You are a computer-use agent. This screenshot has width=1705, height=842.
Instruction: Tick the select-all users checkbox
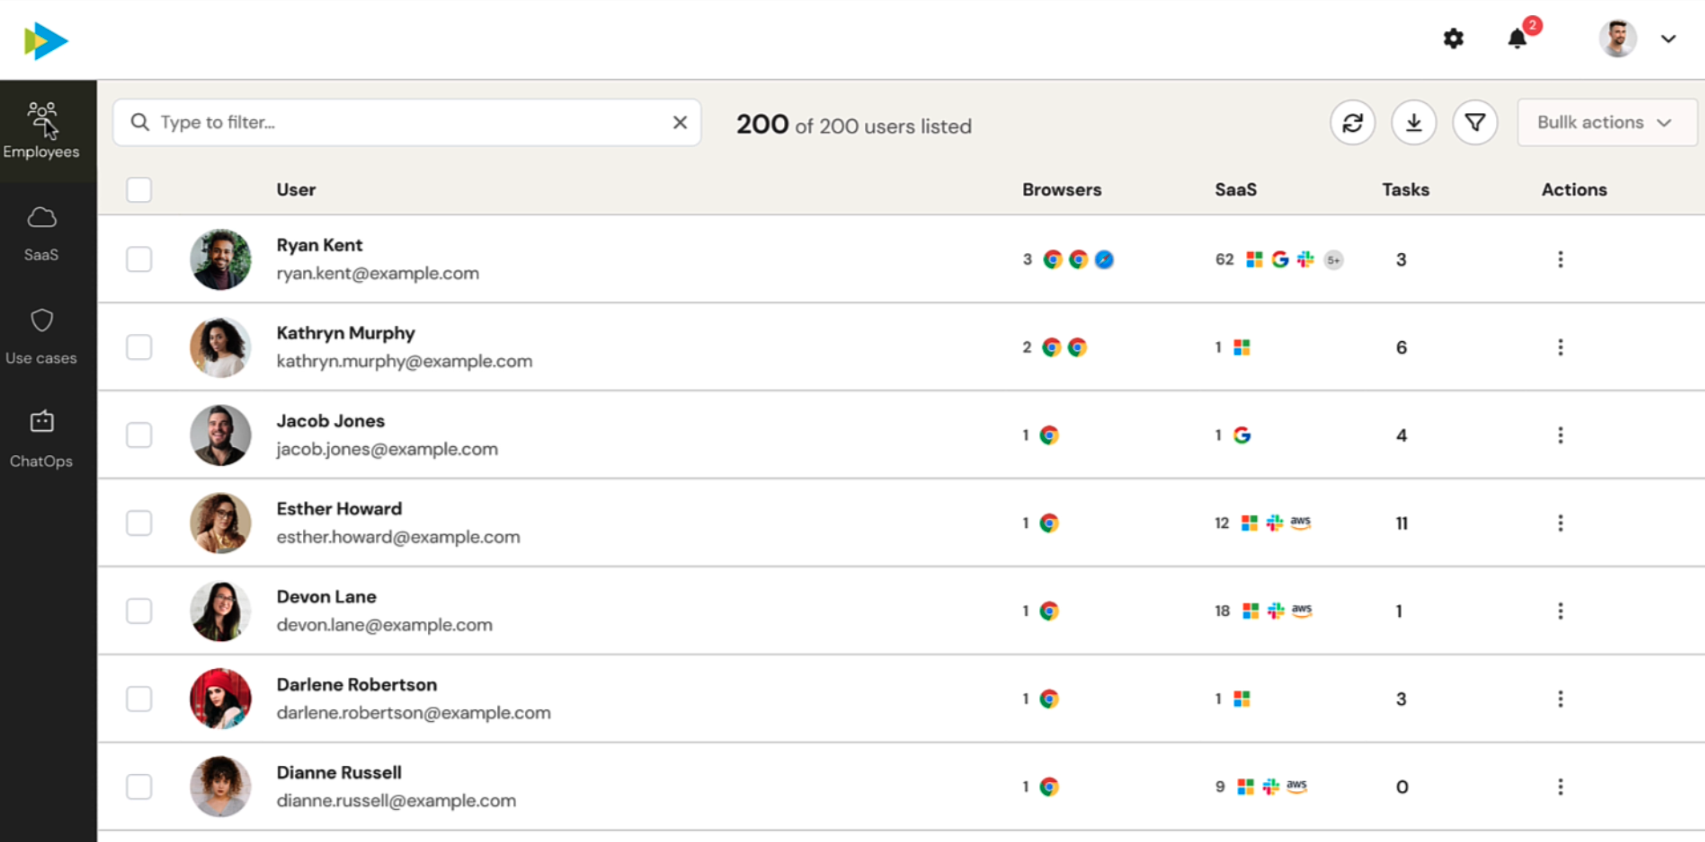pos(139,190)
